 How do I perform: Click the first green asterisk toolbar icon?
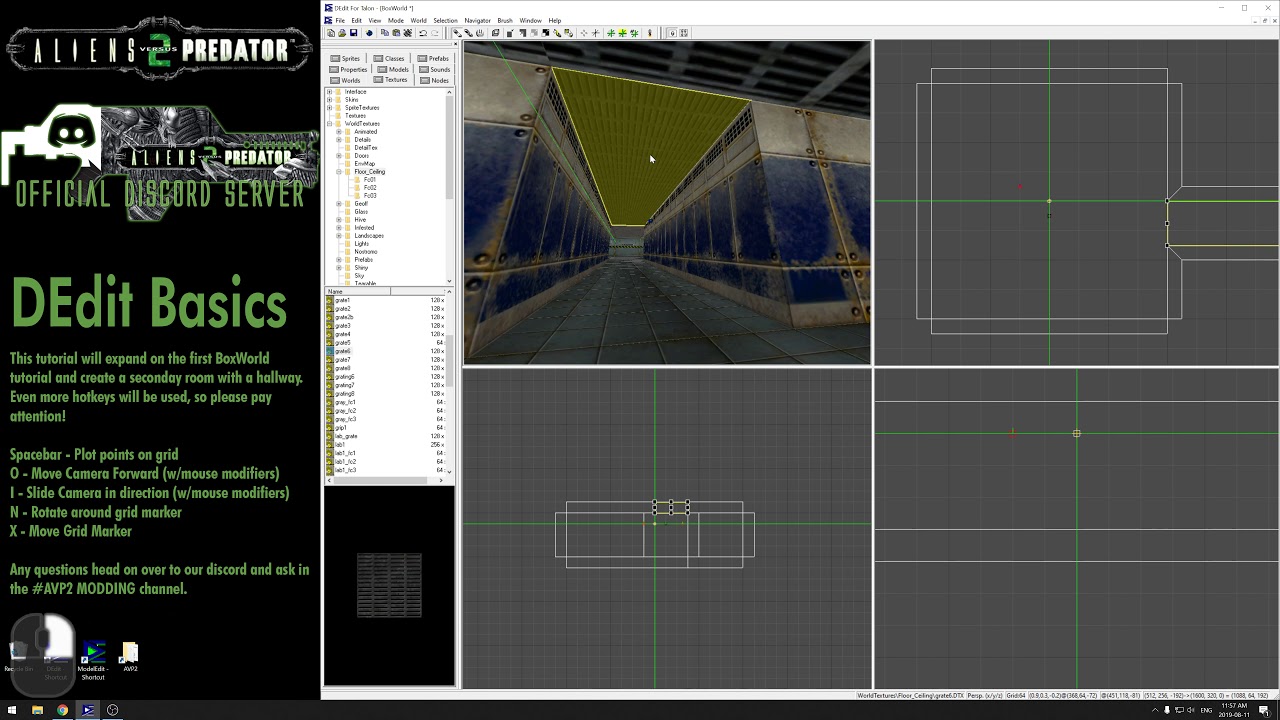611,33
